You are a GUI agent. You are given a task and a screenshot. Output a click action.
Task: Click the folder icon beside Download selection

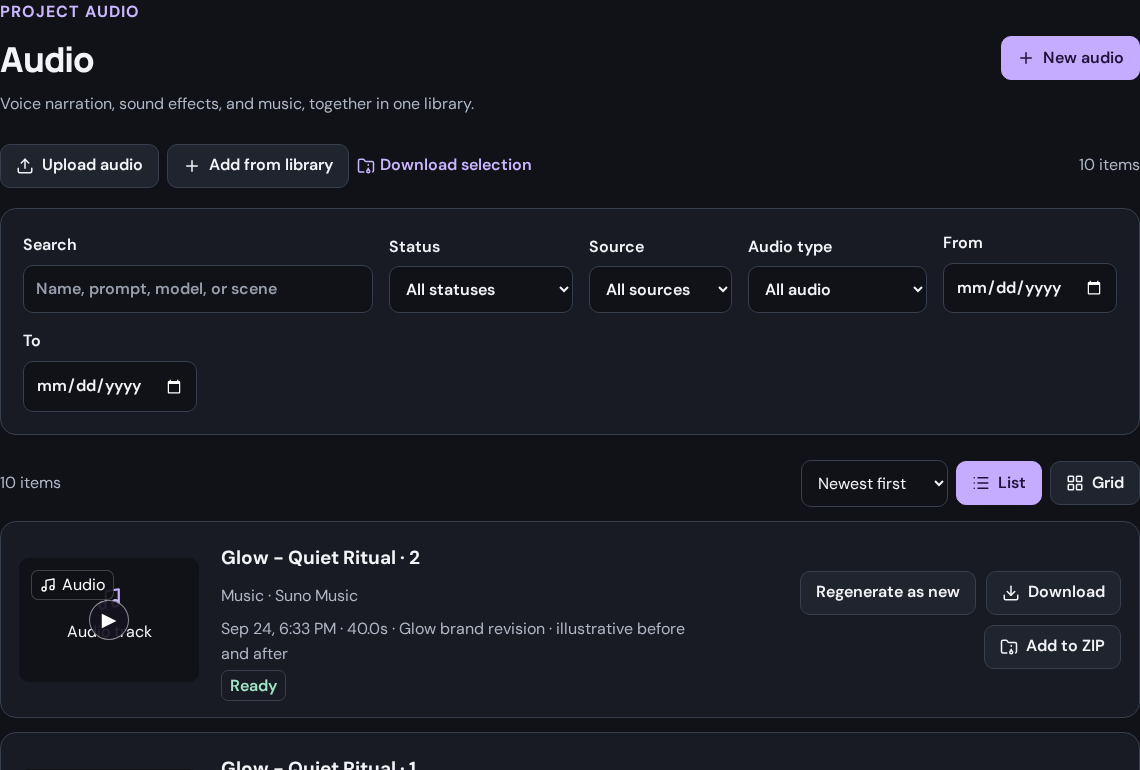click(x=366, y=166)
